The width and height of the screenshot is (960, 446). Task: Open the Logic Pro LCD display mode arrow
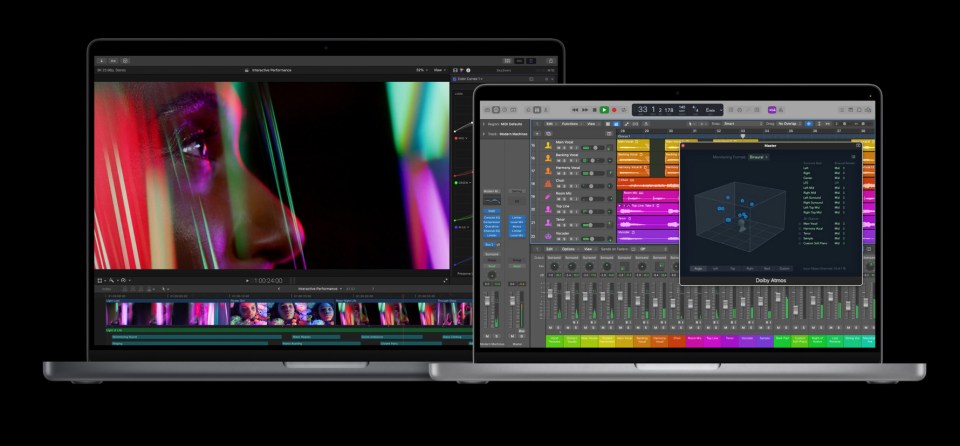pyautogui.click(x=721, y=110)
